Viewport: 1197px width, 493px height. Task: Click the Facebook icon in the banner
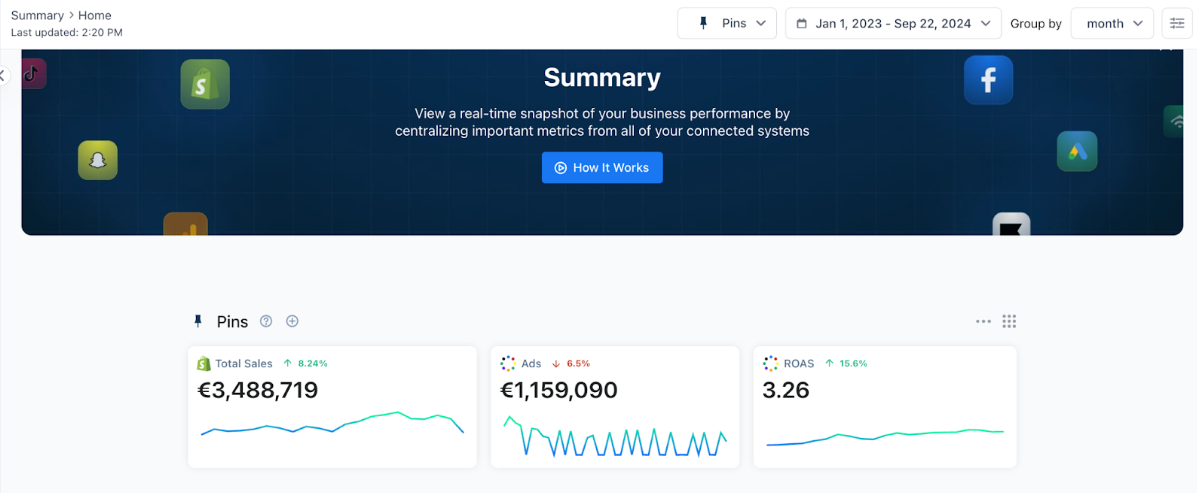988,80
